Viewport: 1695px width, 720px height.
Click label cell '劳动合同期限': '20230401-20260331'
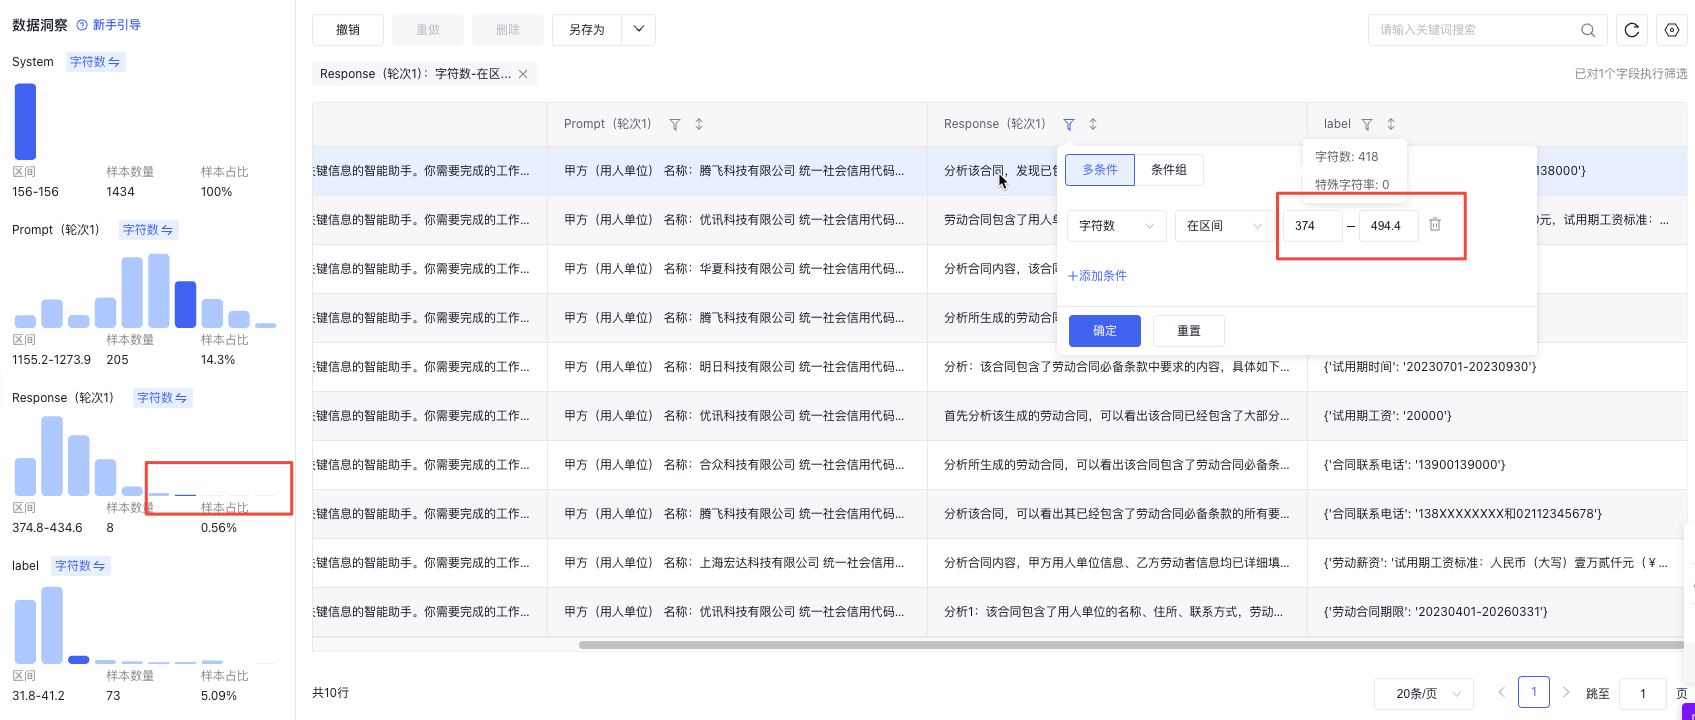[x=1436, y=612]
